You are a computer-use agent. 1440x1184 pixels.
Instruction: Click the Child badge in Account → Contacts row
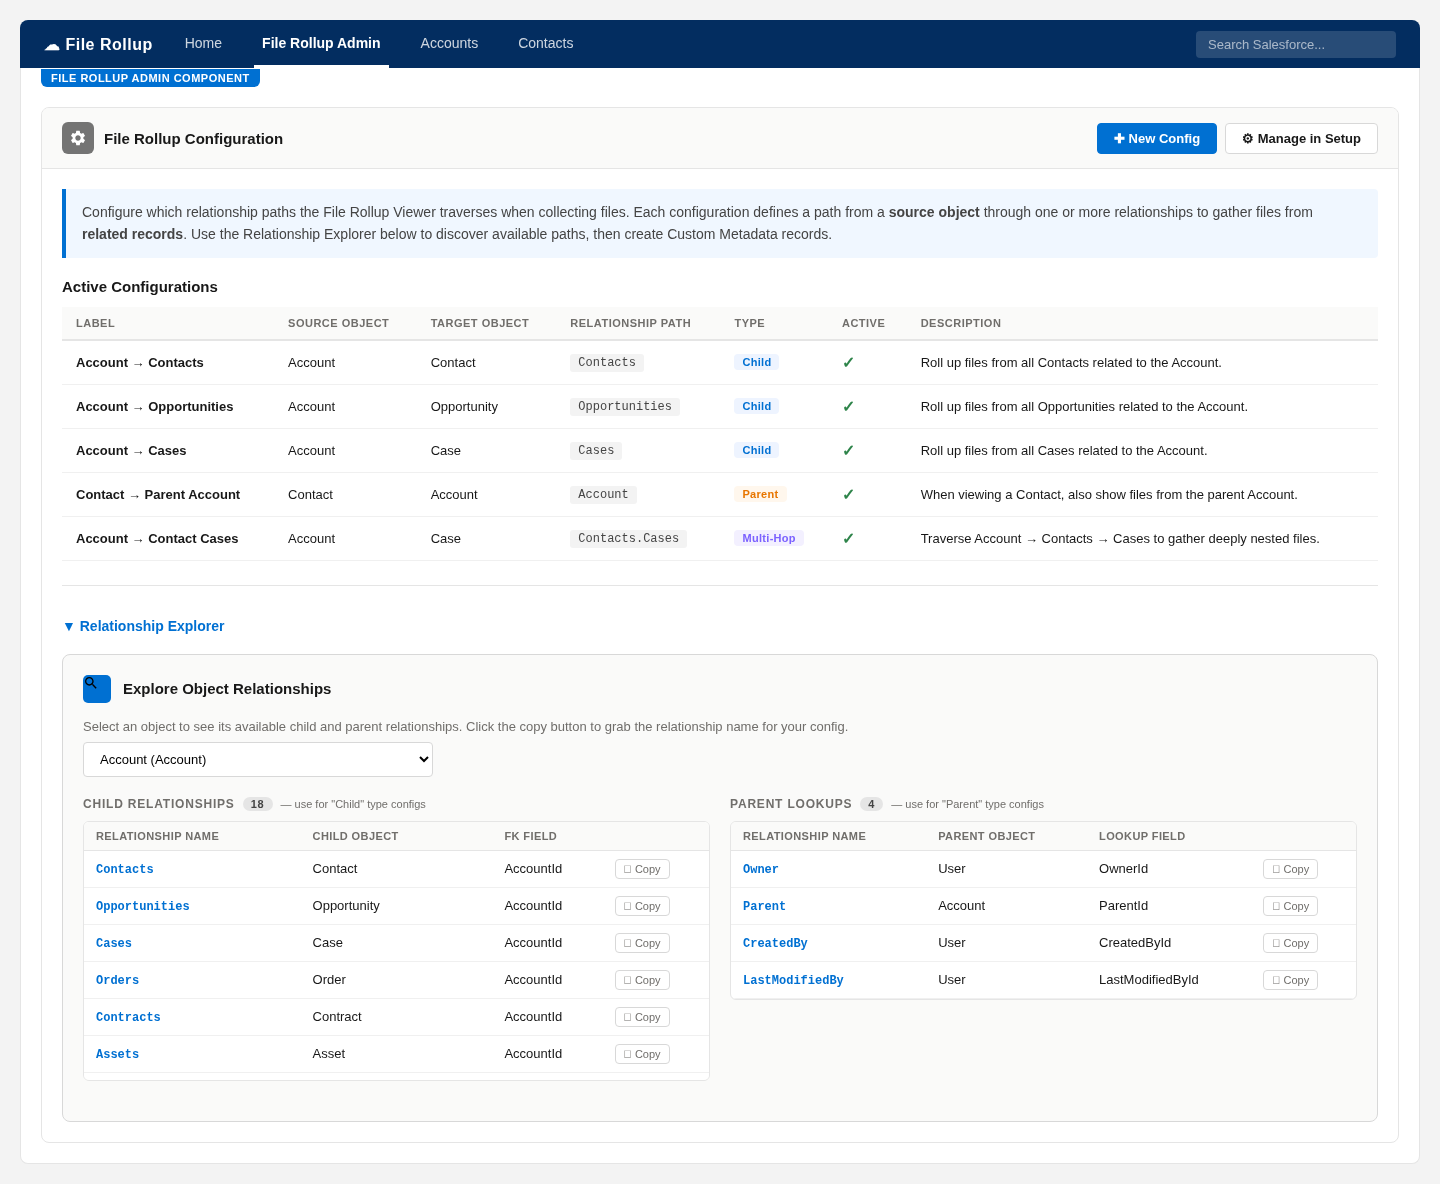click(756, 362)
